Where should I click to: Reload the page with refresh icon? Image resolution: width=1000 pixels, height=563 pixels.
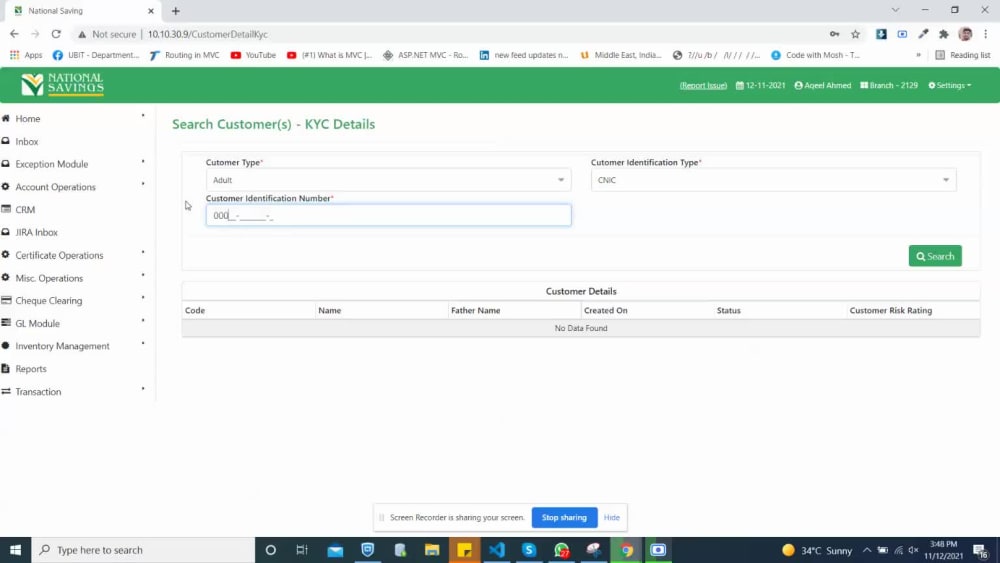pos(56,34)
